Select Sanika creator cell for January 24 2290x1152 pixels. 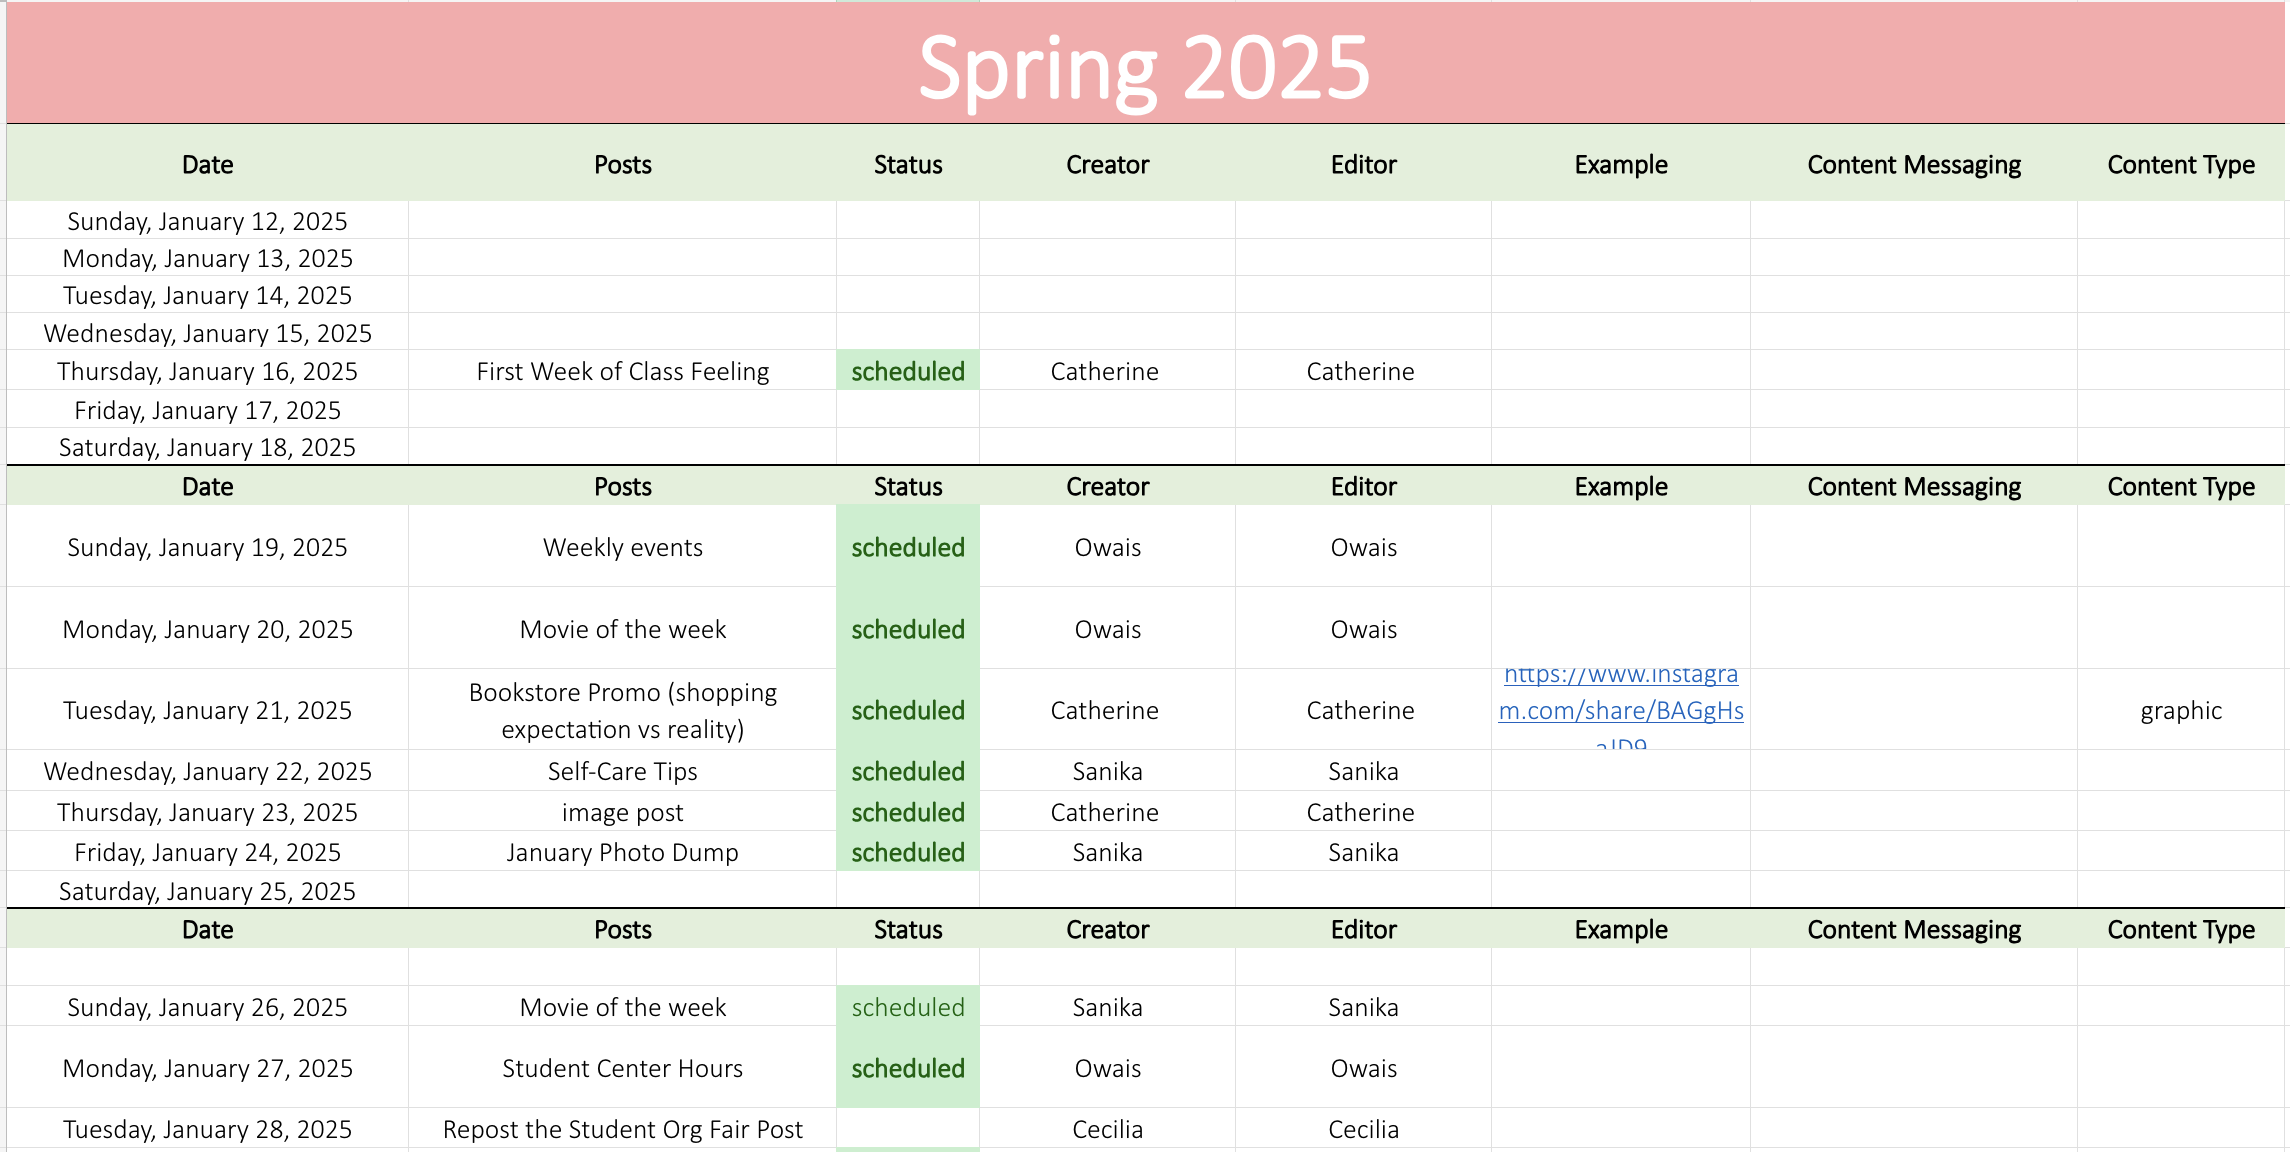(x=1107, y=852)
